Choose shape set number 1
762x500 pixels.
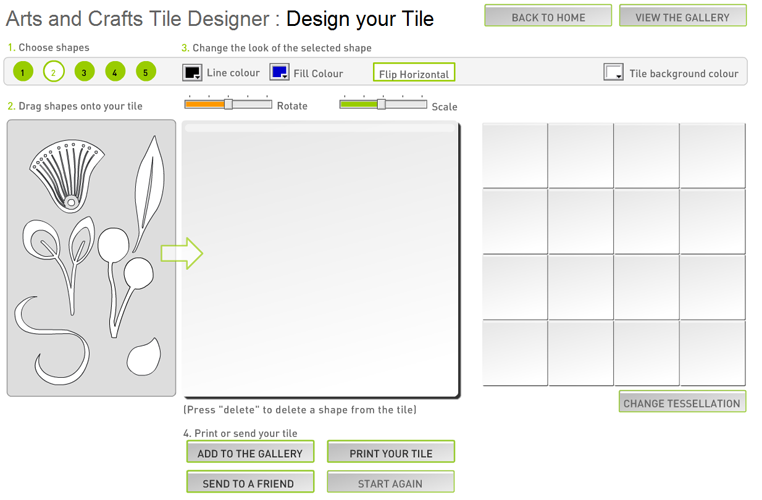pyautogui.click(x=23, y=72)
